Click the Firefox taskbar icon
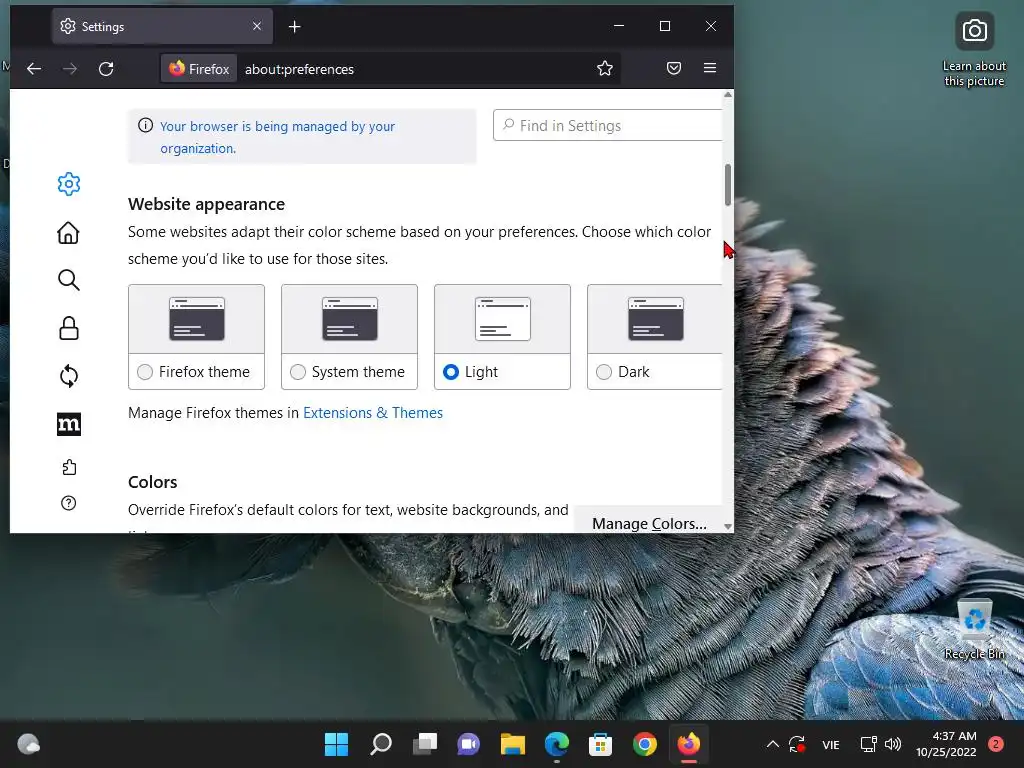This screenshot has height=768, width=1024. (688, 744)
